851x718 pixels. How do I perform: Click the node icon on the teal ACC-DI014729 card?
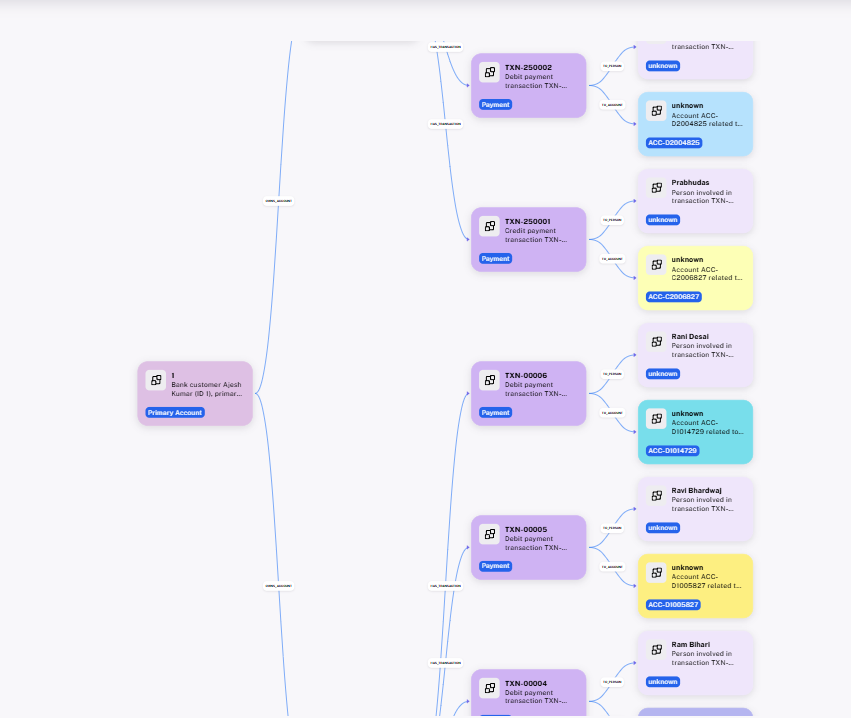(x=657, y=418)
